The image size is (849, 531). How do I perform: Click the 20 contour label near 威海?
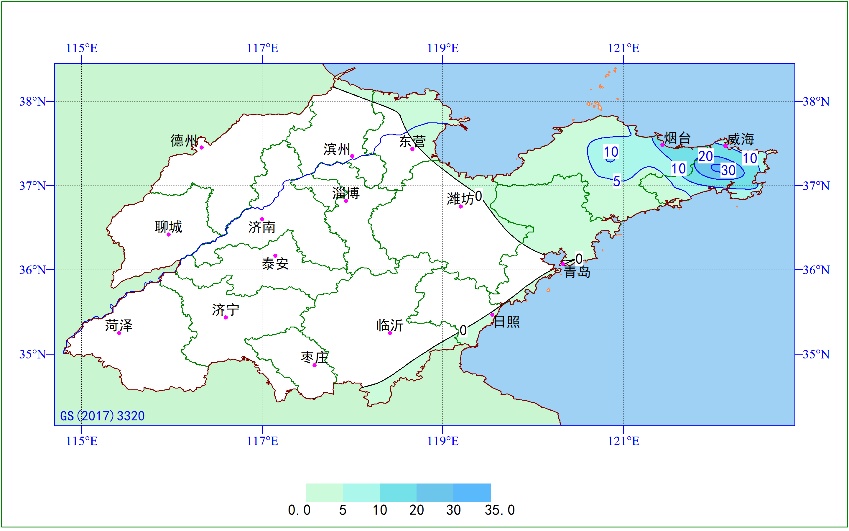click(706, 156)
